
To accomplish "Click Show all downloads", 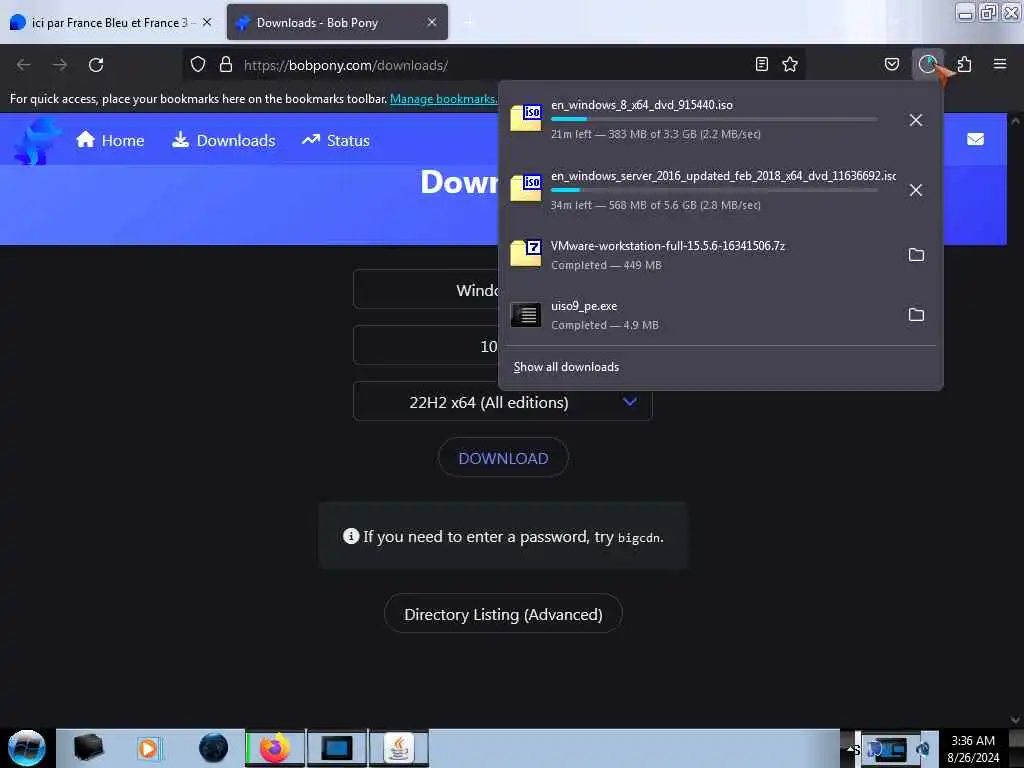I will 566,367.
